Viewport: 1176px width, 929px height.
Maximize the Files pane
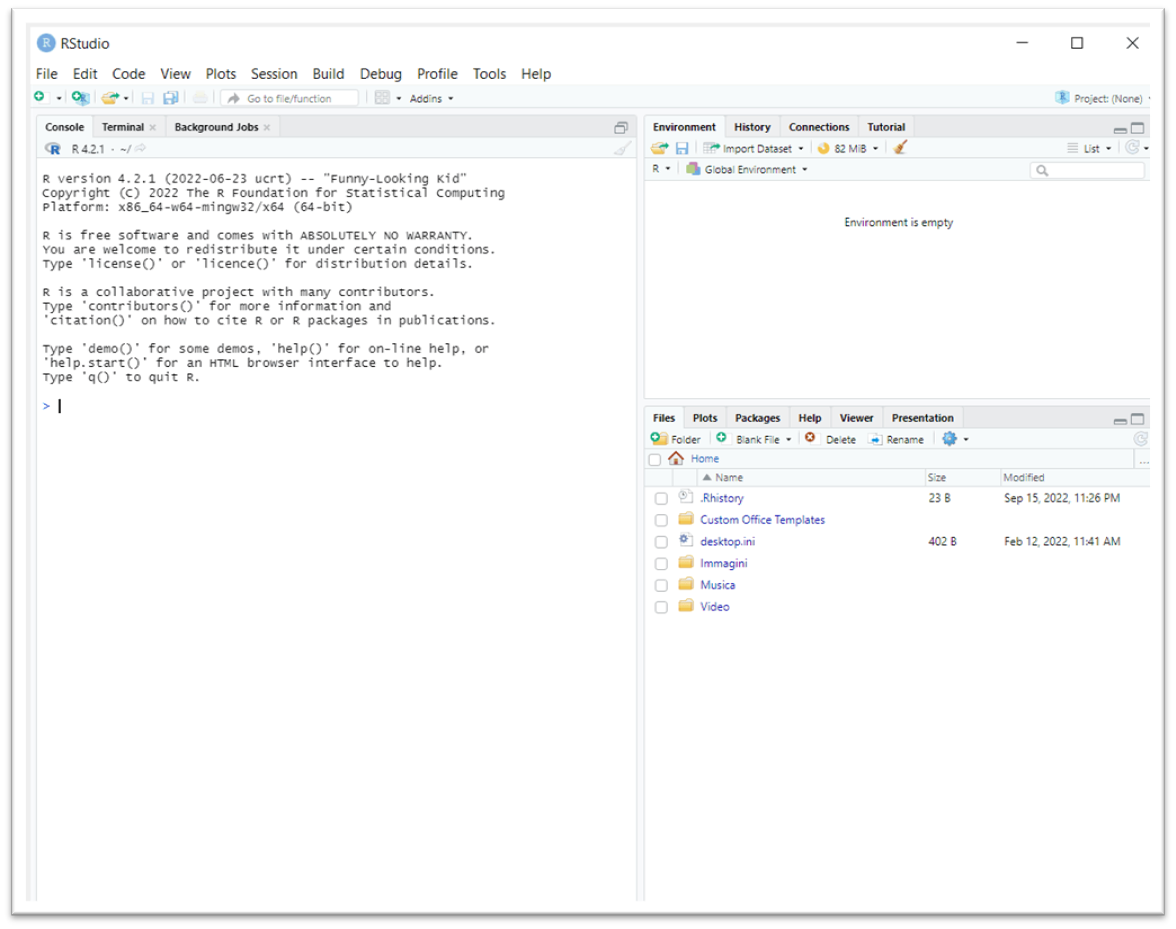[x=1138, y=419]
